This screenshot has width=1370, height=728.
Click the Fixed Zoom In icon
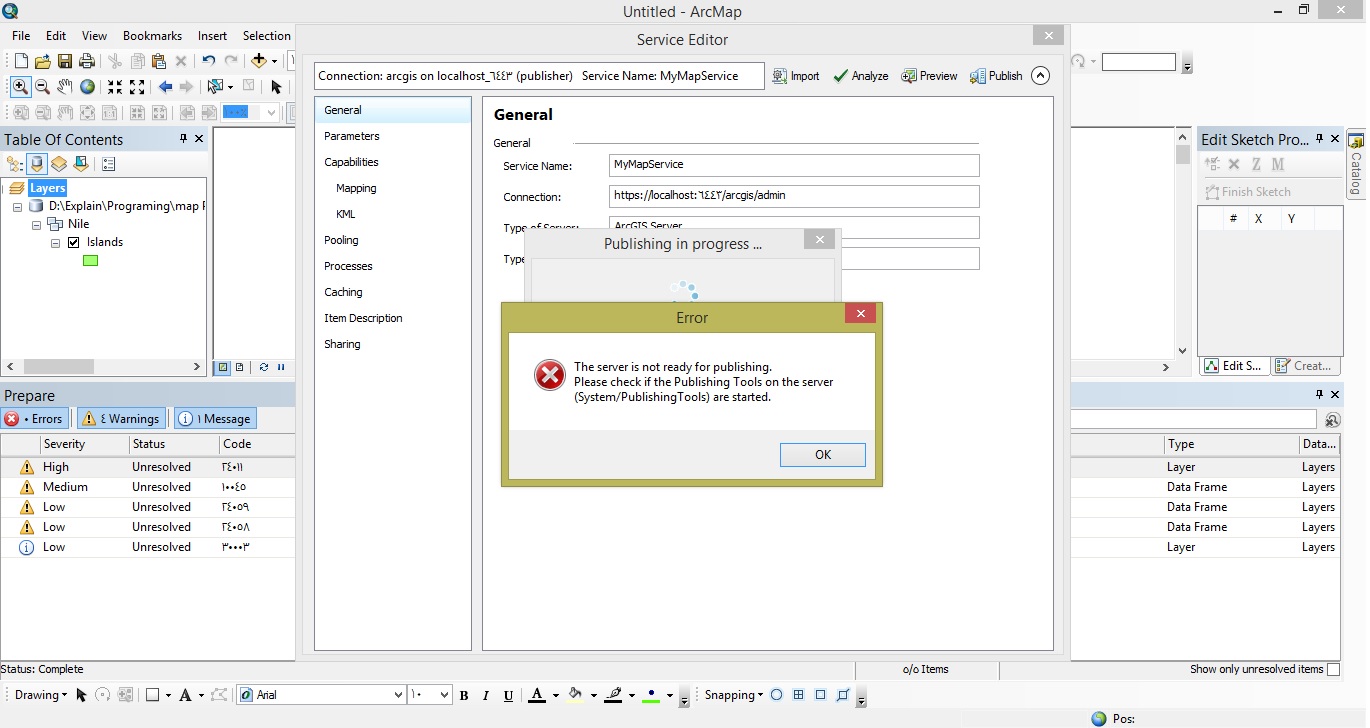pos(115,87)
